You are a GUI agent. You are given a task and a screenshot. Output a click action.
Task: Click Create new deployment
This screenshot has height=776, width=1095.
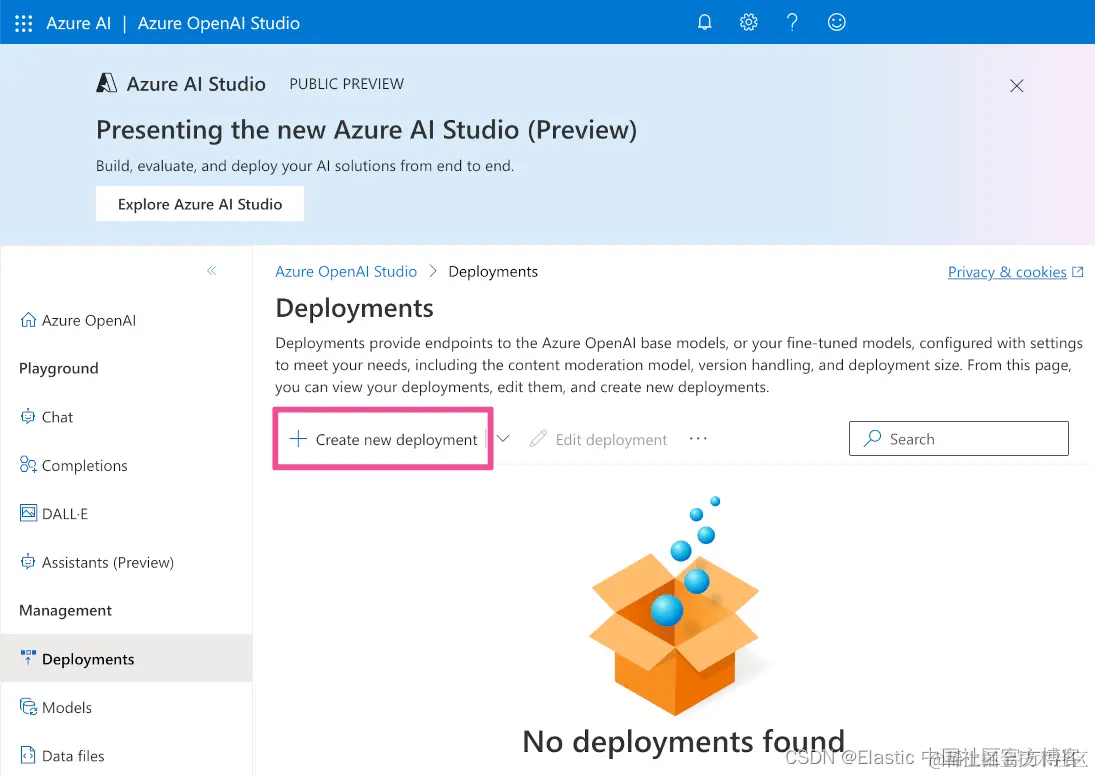click(x=383, y=439)
